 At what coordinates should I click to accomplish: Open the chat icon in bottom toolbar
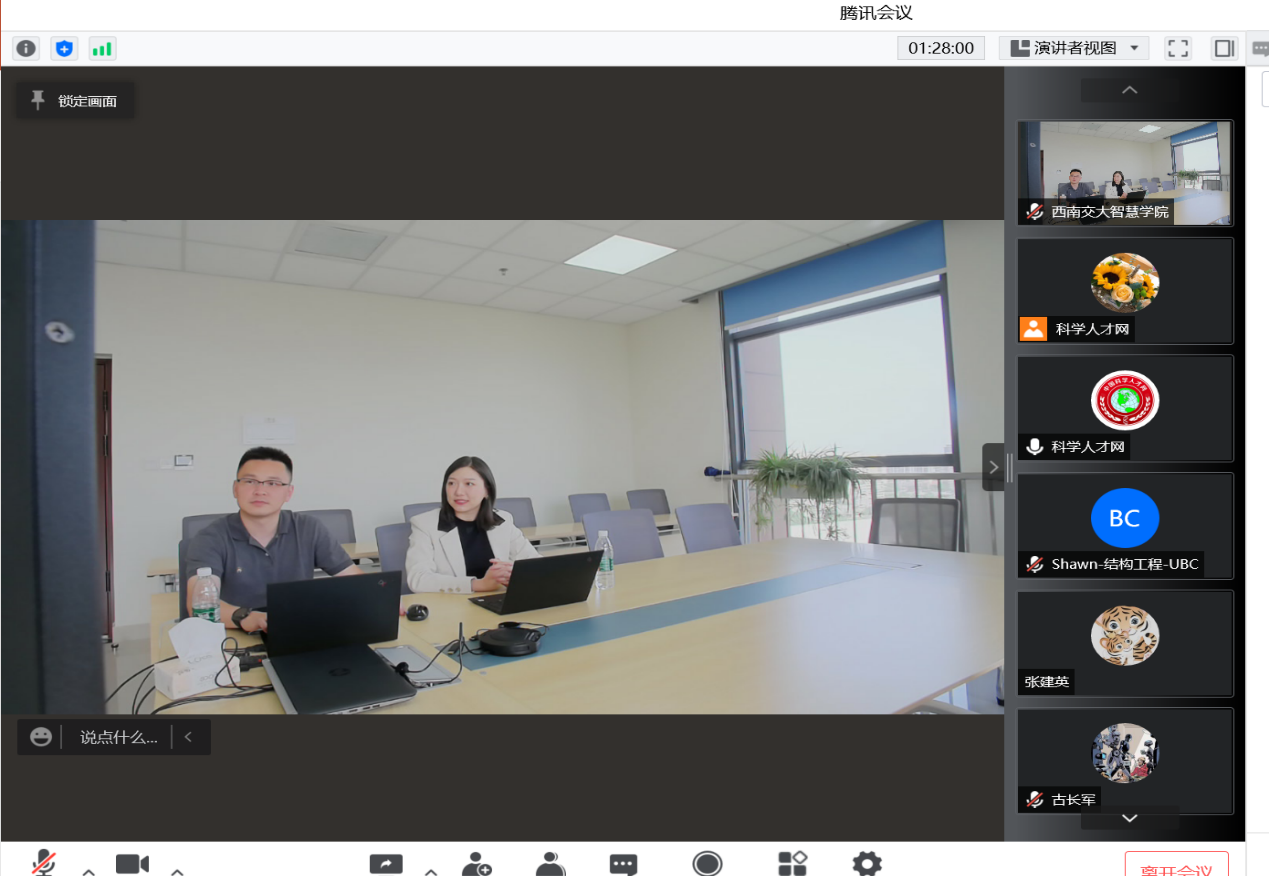coord(623,864)
